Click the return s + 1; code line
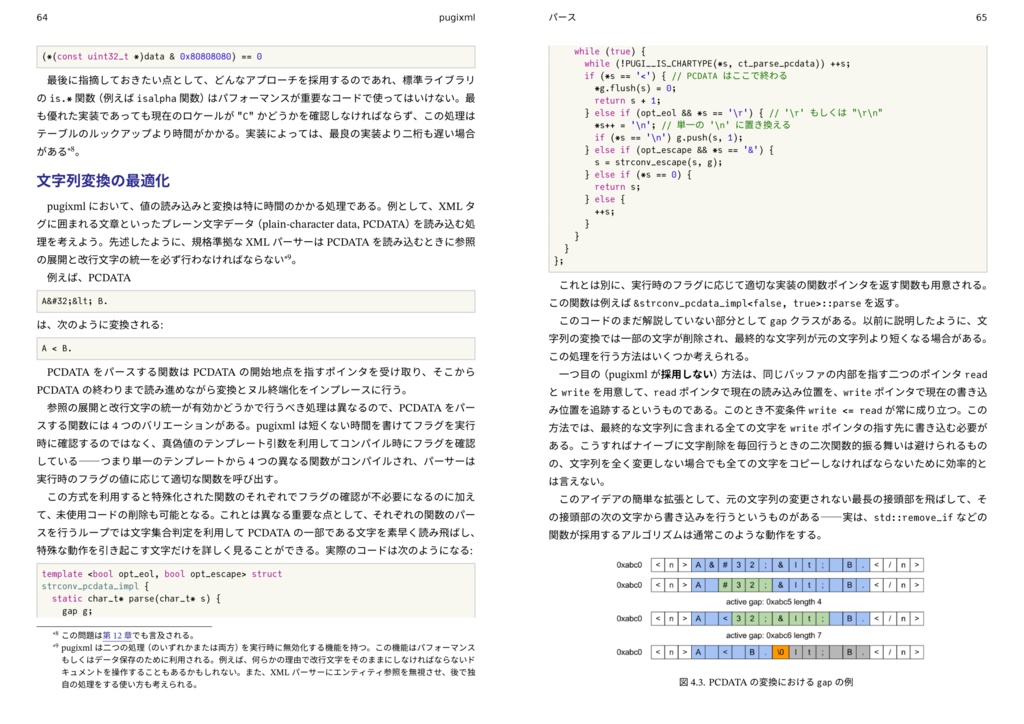 [627, 101]
